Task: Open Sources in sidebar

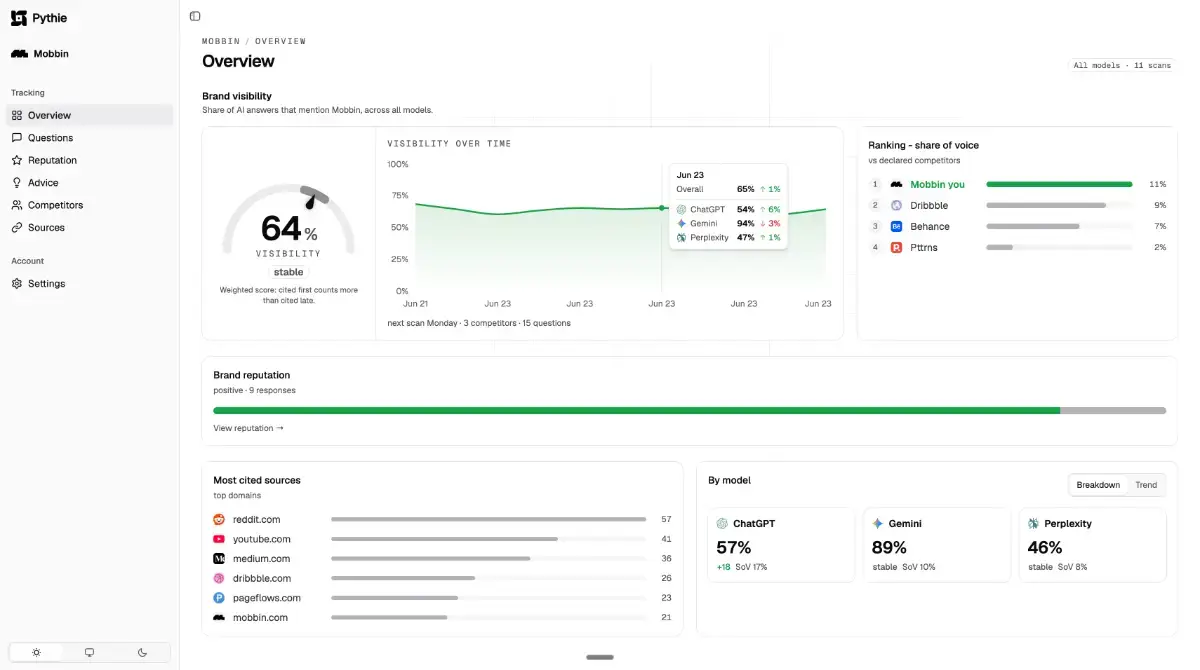Action: point(90,228)
